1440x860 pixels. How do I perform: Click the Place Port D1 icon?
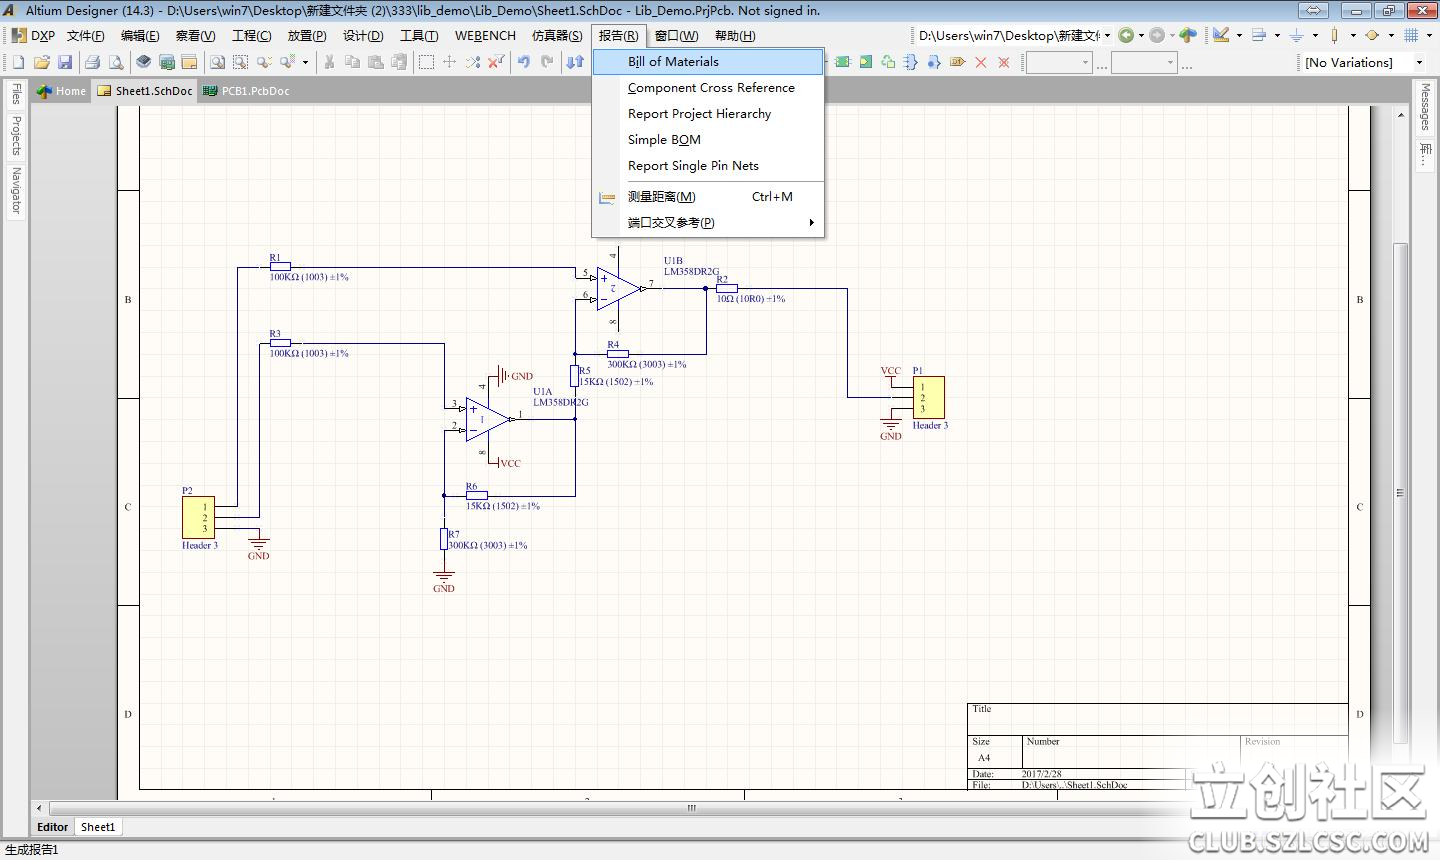click(957, 62)
